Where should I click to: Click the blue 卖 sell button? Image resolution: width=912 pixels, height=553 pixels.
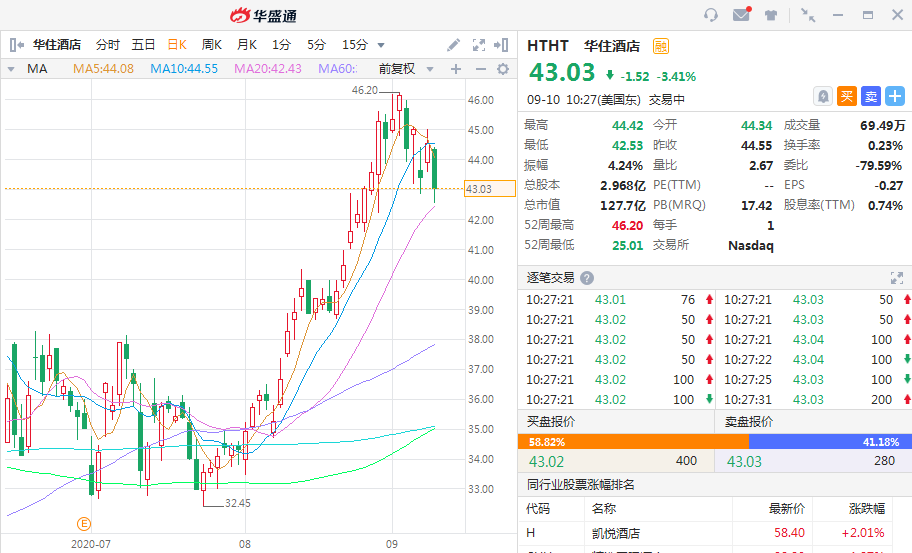pyautogui.click(x=871, y=96)
